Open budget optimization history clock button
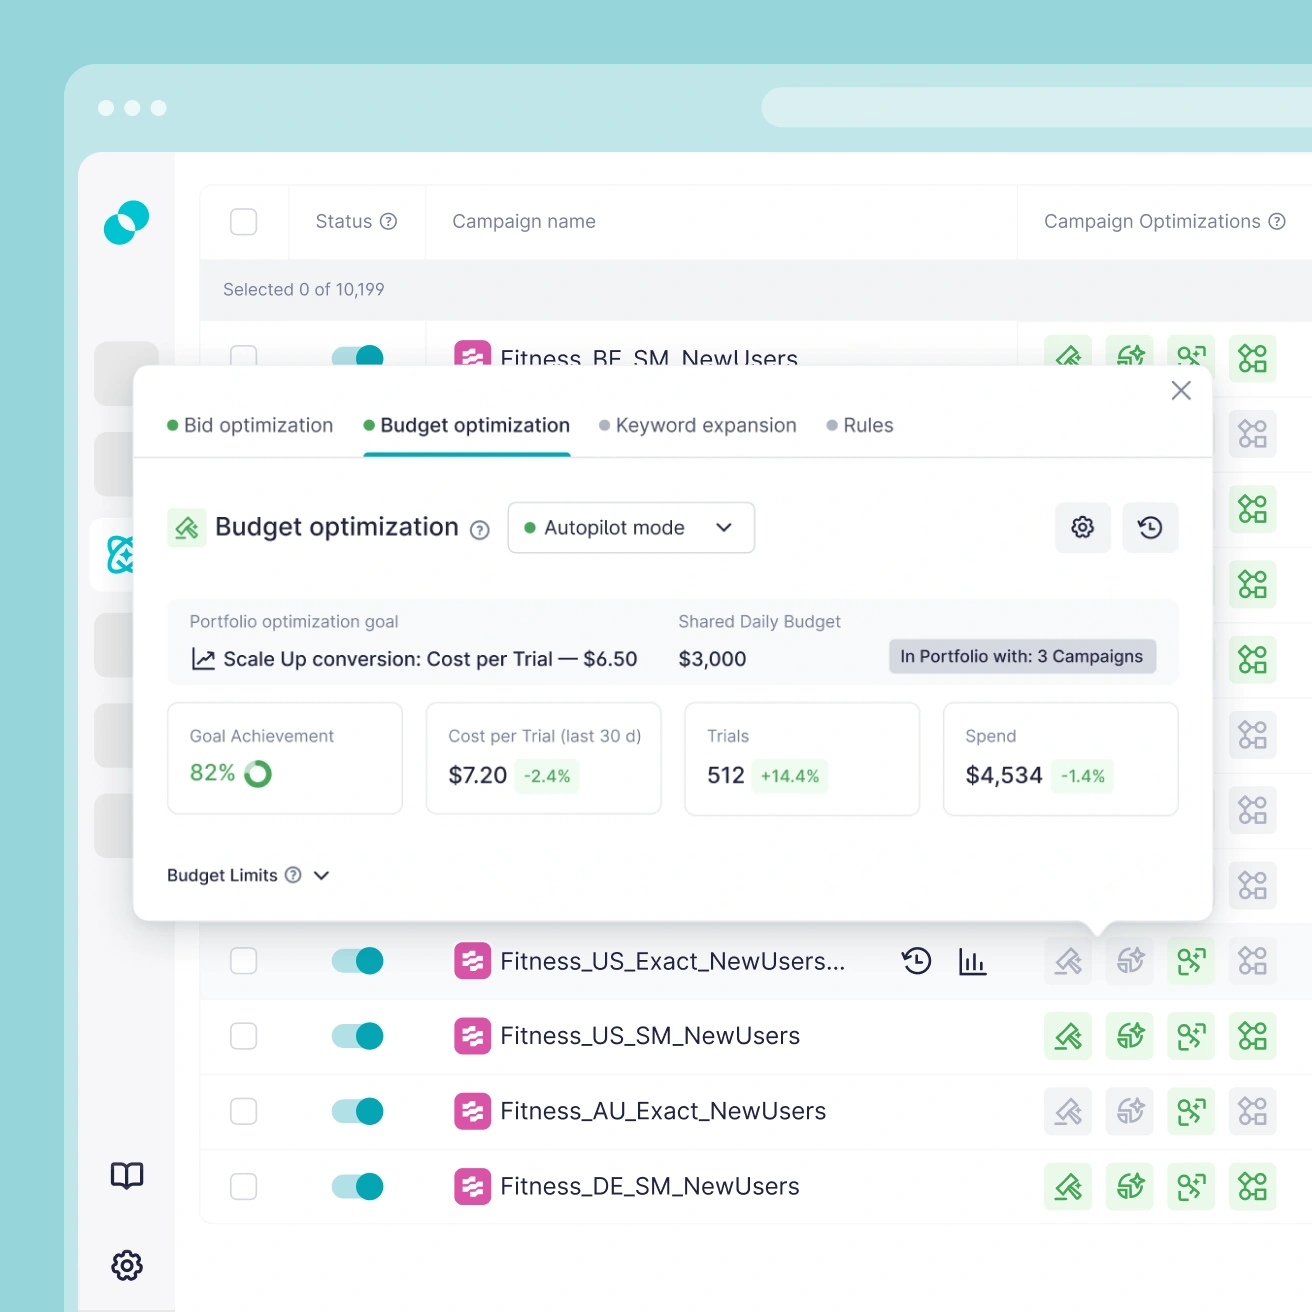The height and width of the screenshot is (1312, 1312). [x=1151, y=527]
